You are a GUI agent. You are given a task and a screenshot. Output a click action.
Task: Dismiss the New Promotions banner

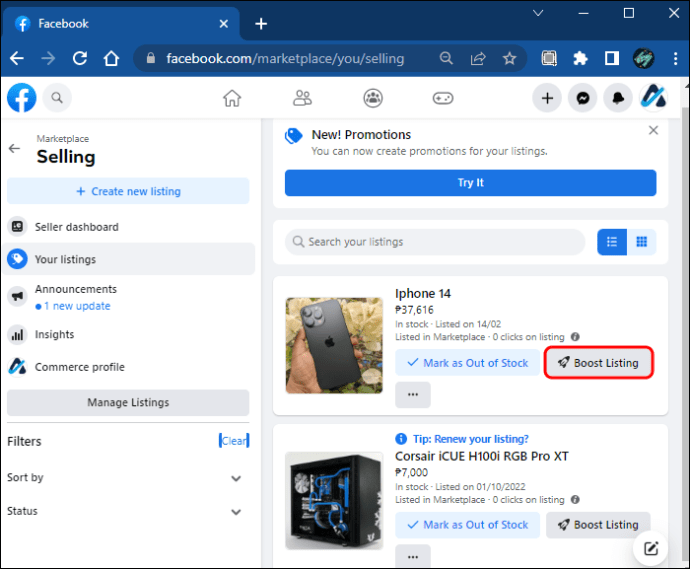(653, 131)
